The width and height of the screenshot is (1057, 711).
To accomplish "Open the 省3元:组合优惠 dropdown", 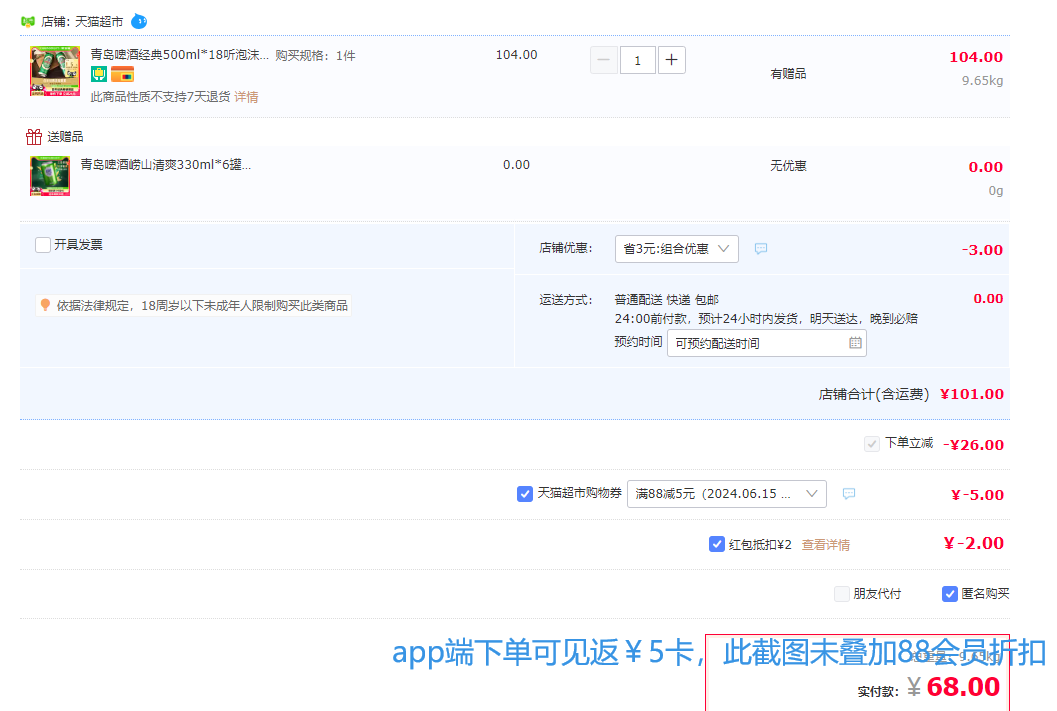I will (676, 249).
